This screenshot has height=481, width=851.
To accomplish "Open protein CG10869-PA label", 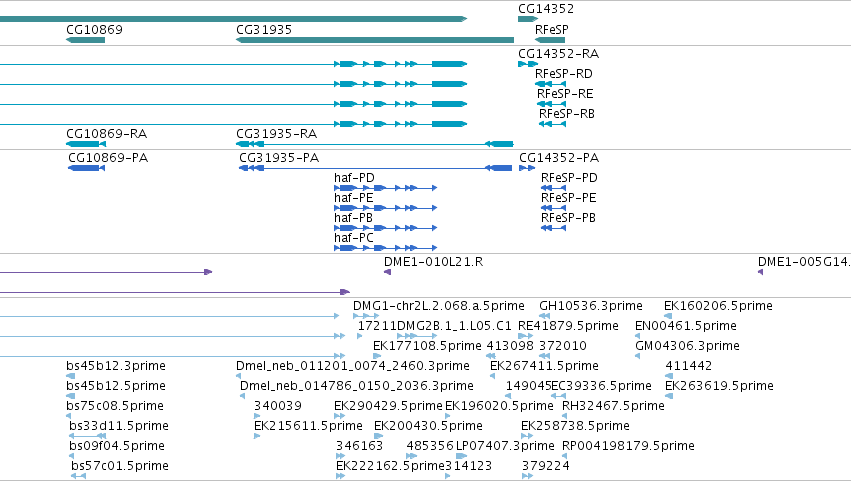I will [x=108, y=158].
